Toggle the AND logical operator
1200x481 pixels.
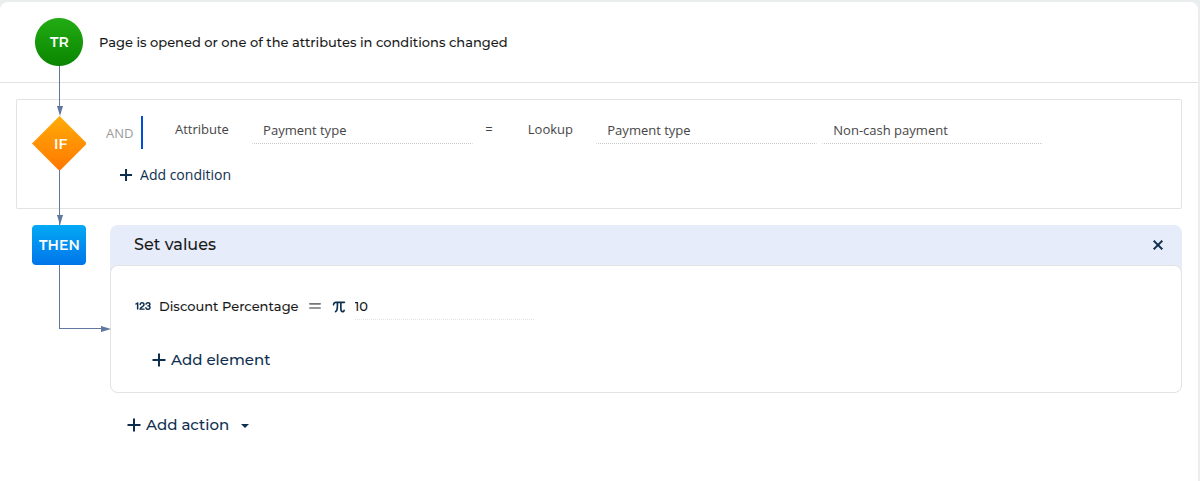pos(119,133)
